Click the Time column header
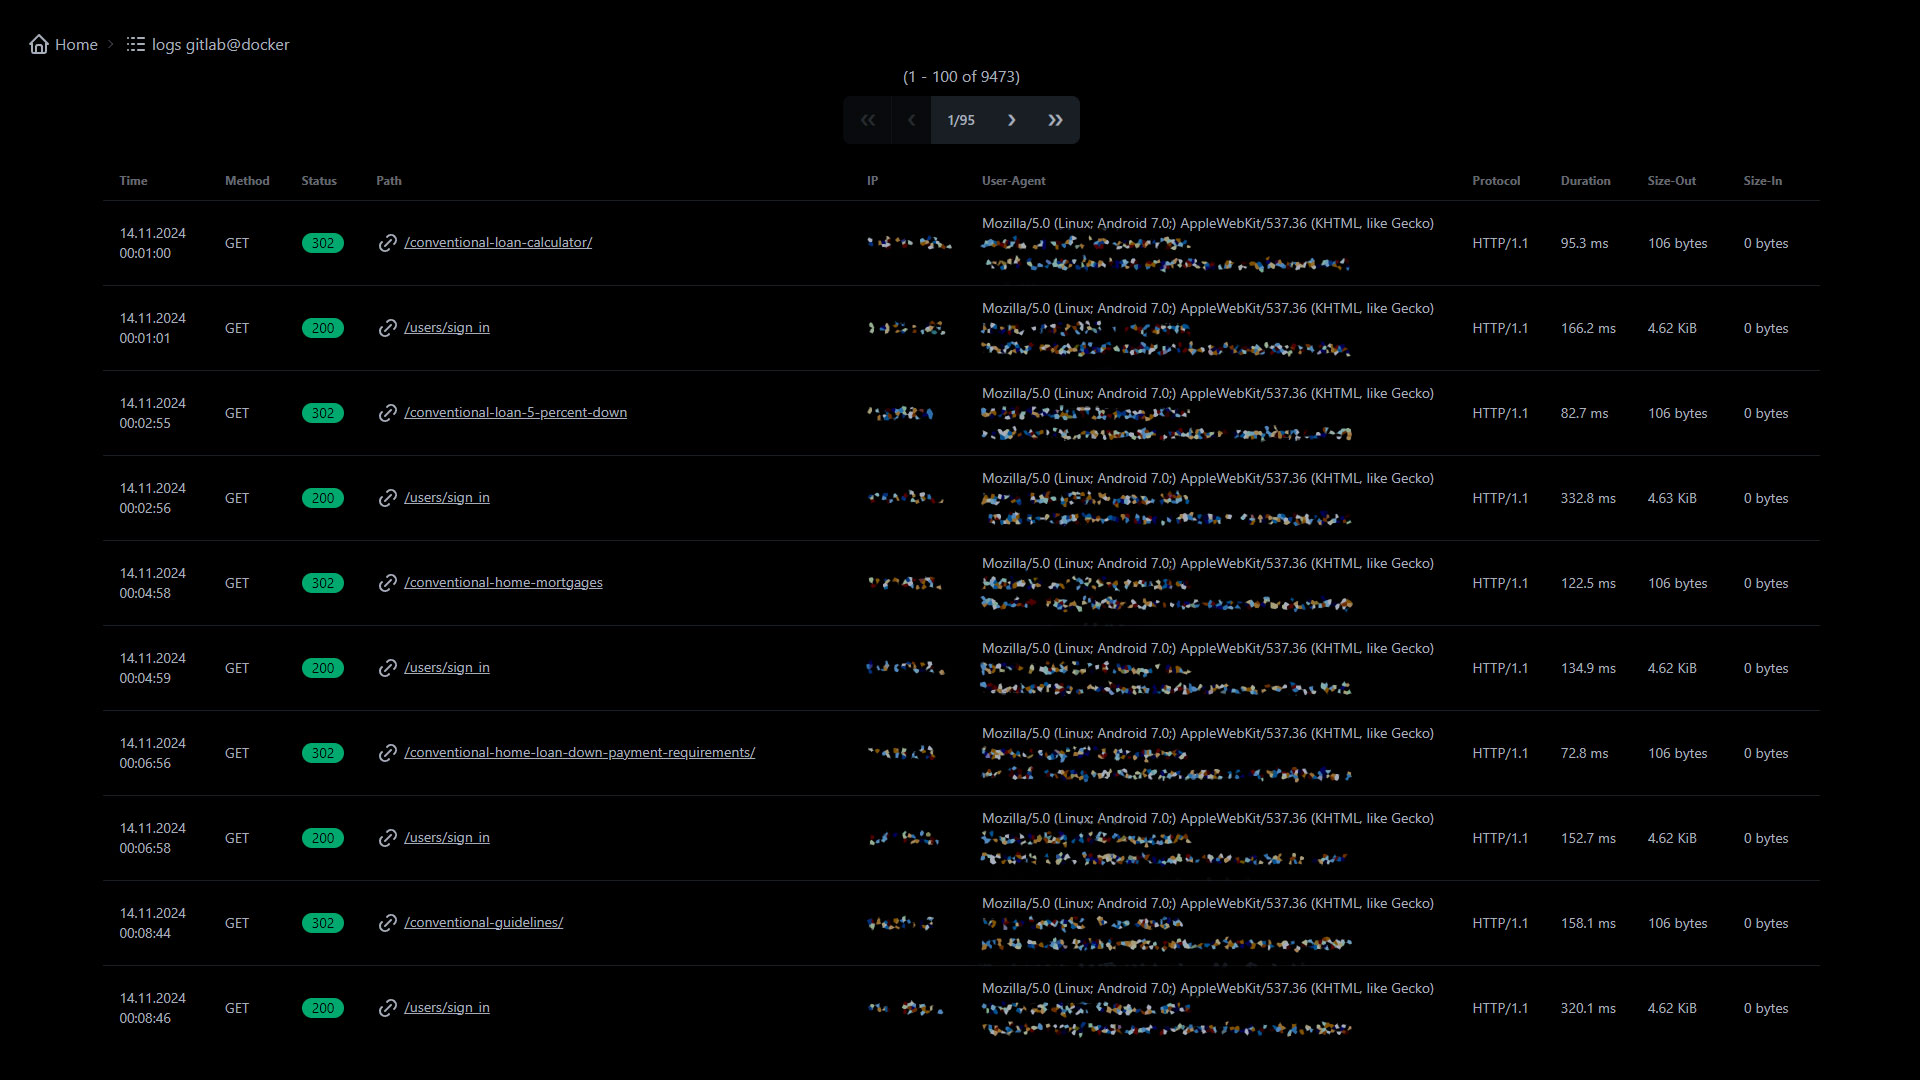1920x1080 pixels. pos(133,181)
